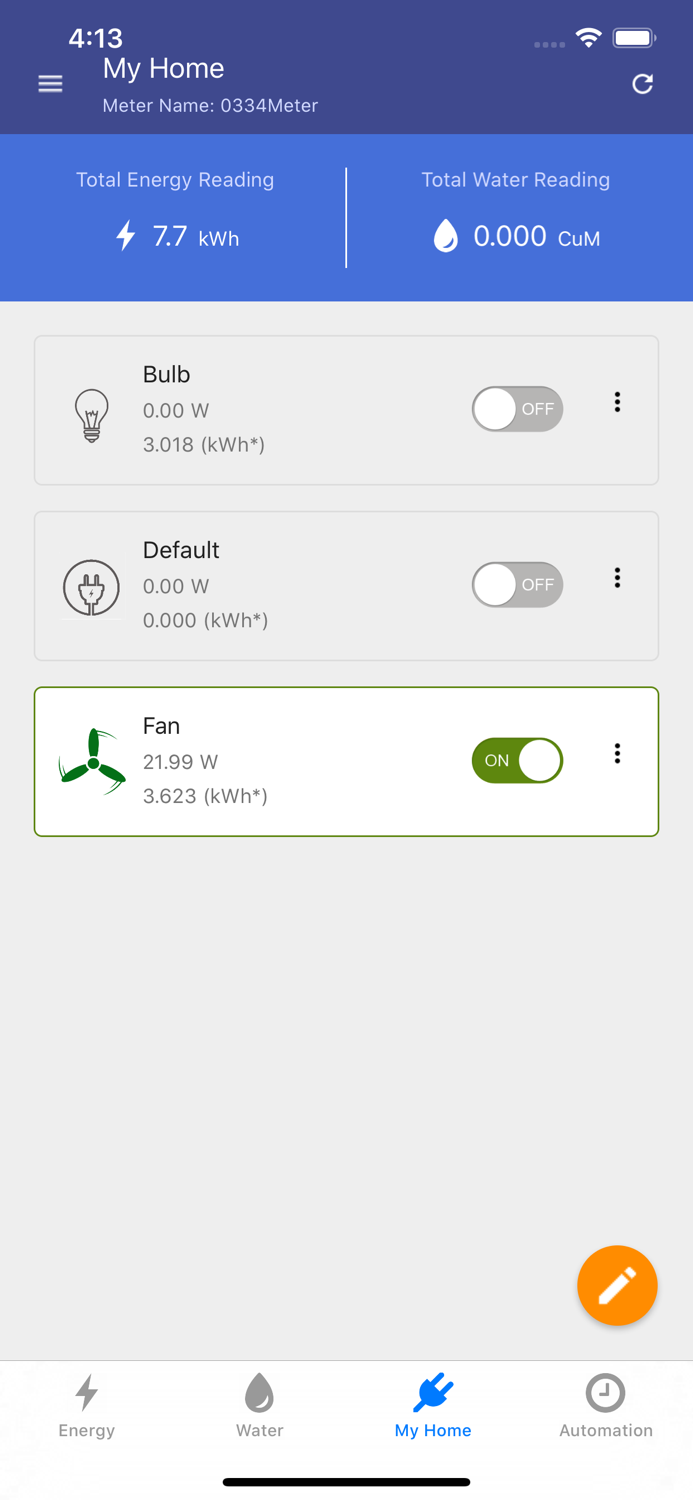Viewport: 693px width, 1500px height.
Task: Turn on the Bulb switch
Action: click(517, 409)
